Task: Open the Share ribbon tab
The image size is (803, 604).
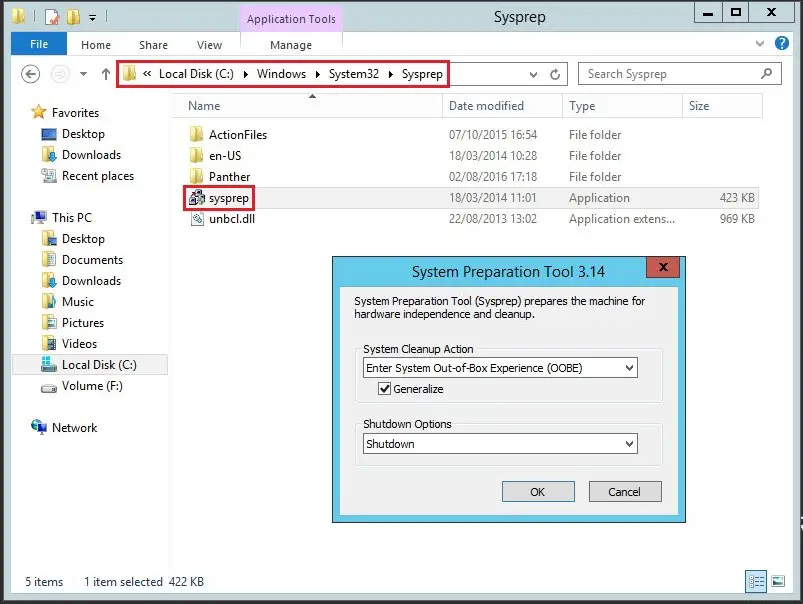Action: 153,45
